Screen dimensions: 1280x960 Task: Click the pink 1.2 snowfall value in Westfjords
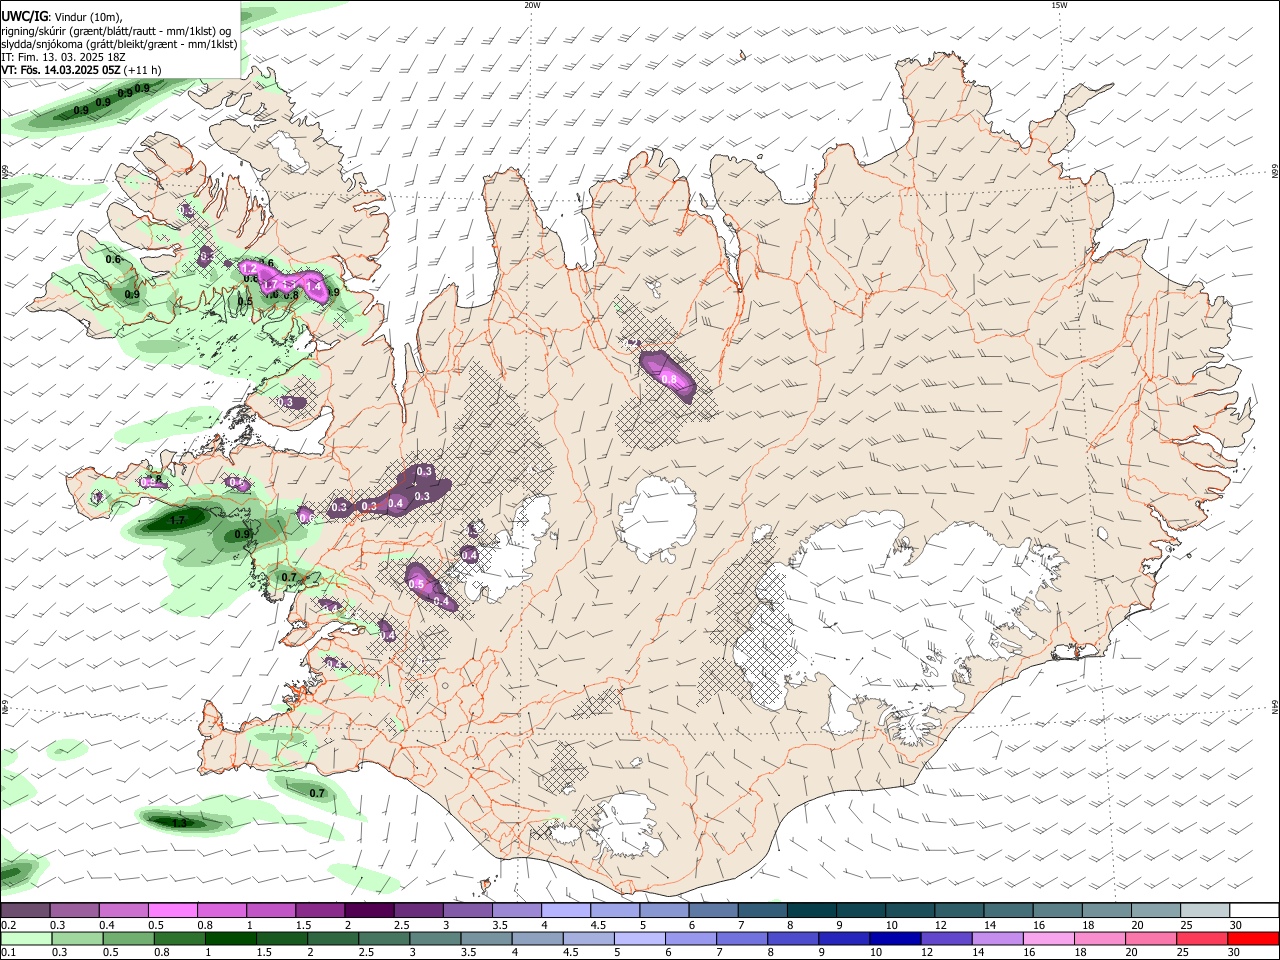tap(250, 270)
